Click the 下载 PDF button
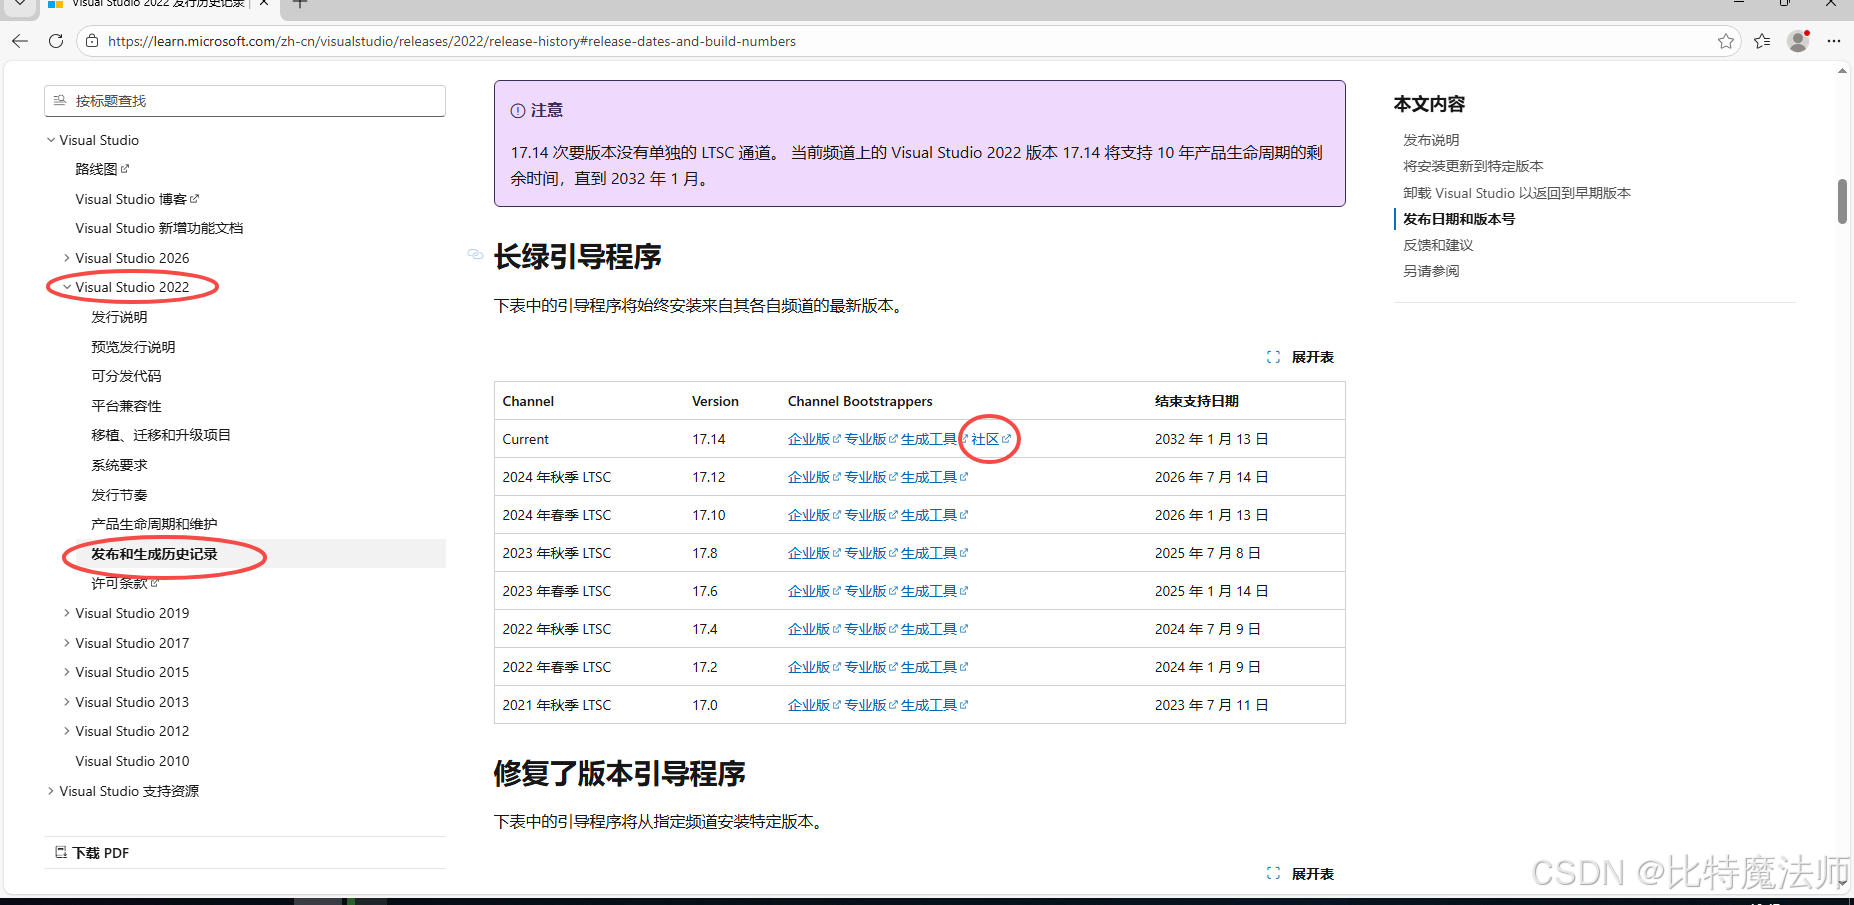The image size is (1854, 905). (92, 853)
